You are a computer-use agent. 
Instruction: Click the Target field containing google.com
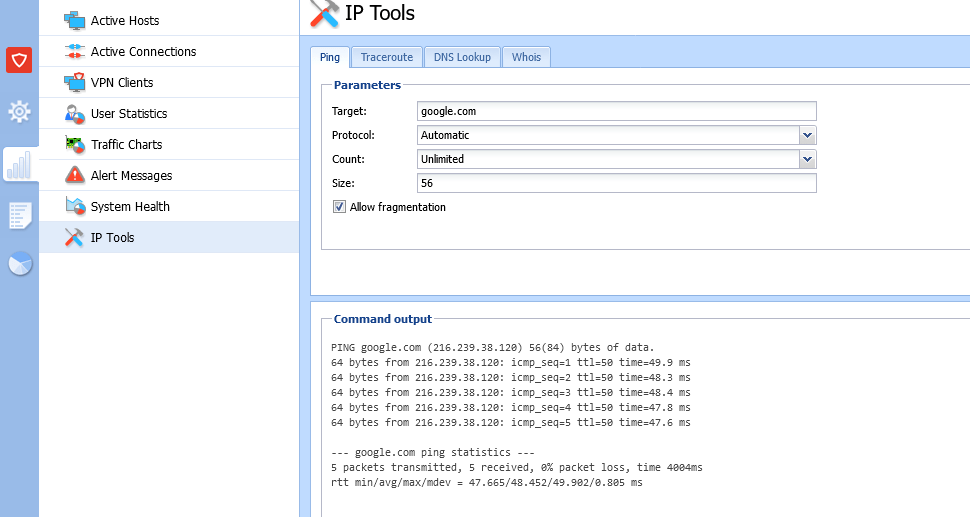[x=616, y=111]
